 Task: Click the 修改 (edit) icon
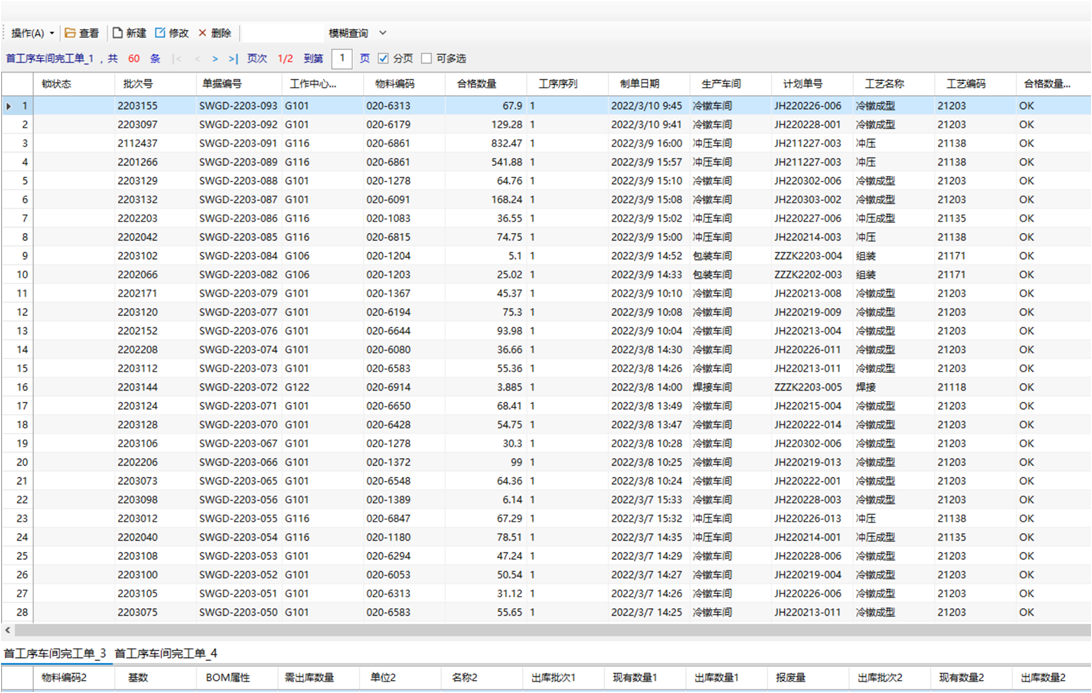click(160, 33)
